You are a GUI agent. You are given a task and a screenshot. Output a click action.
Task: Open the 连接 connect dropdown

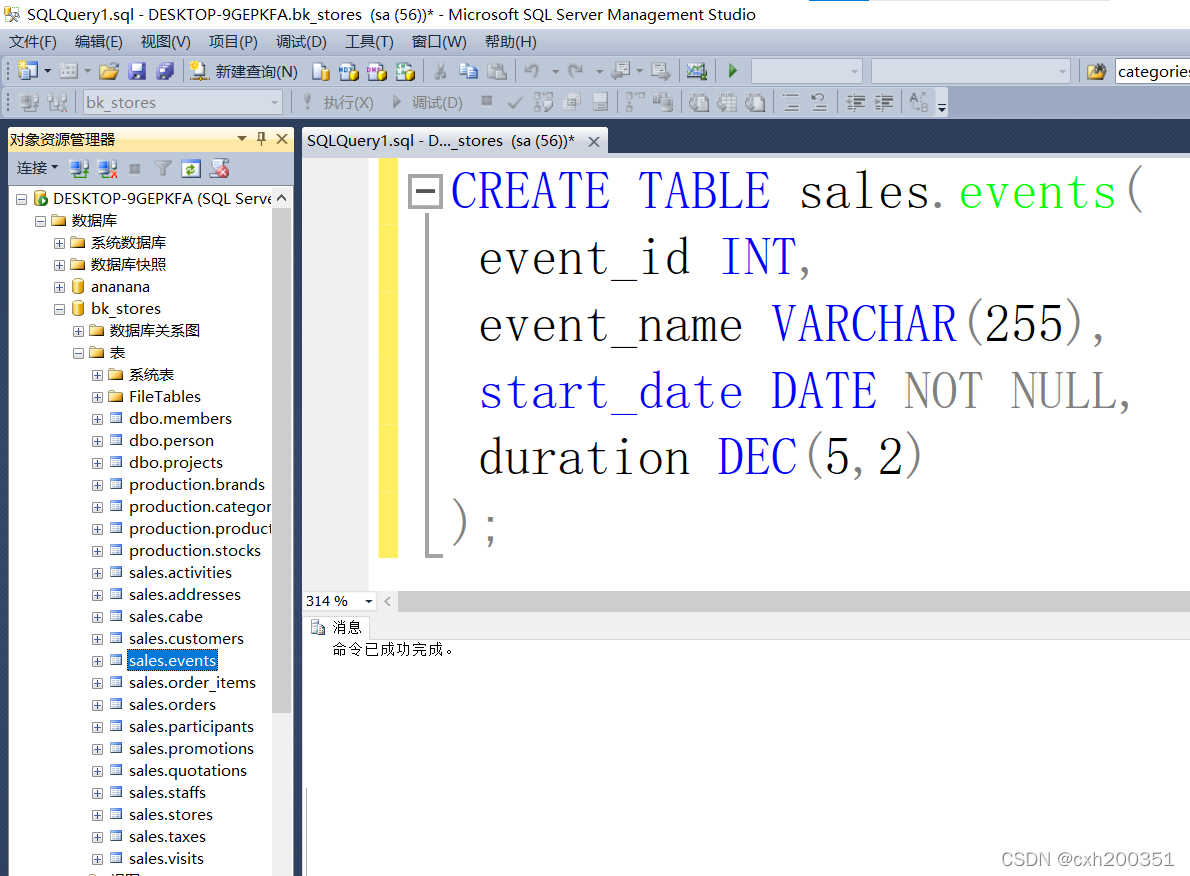coord(37,168)
